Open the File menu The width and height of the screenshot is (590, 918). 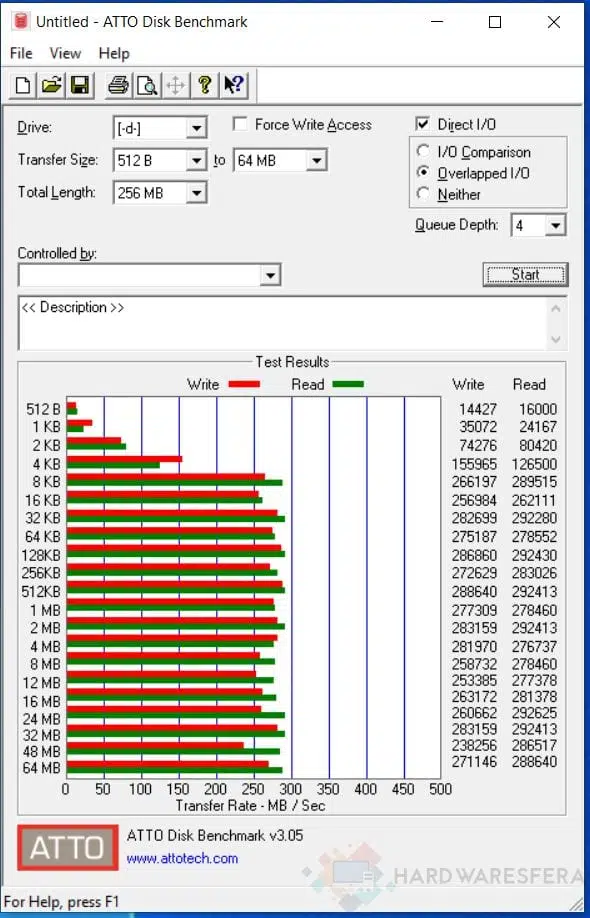point(21,53)
